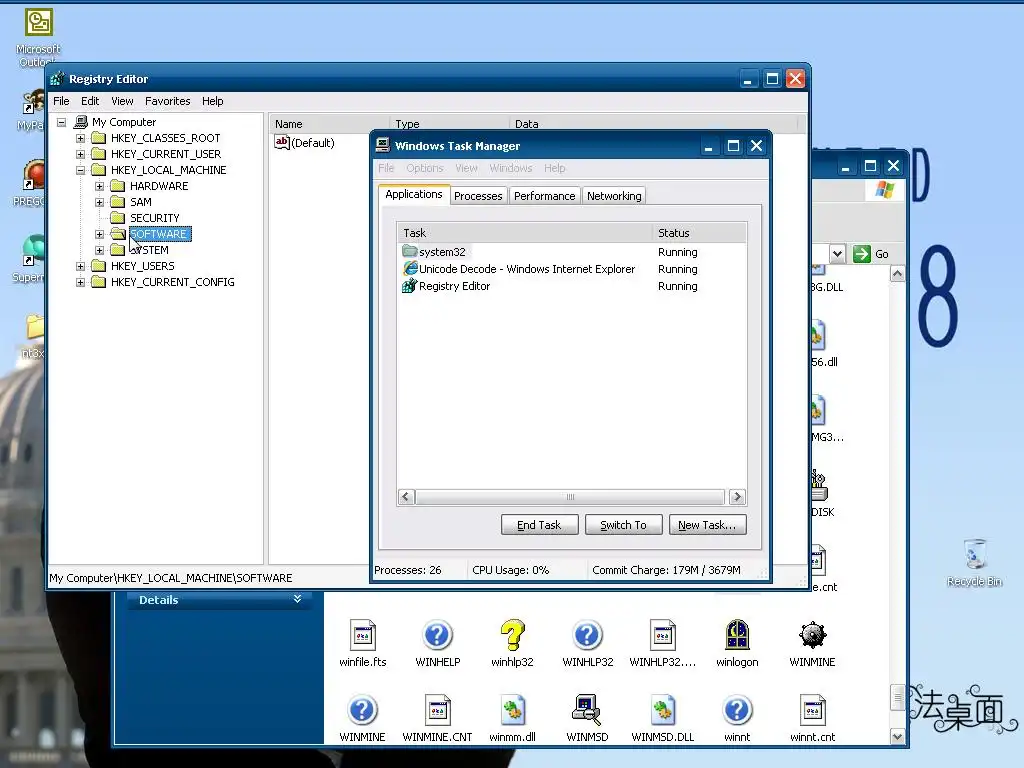This screenshot has height=768, width=1024.
Task: Click the SECURITY key folder icon
Action: tap(118, 217)
